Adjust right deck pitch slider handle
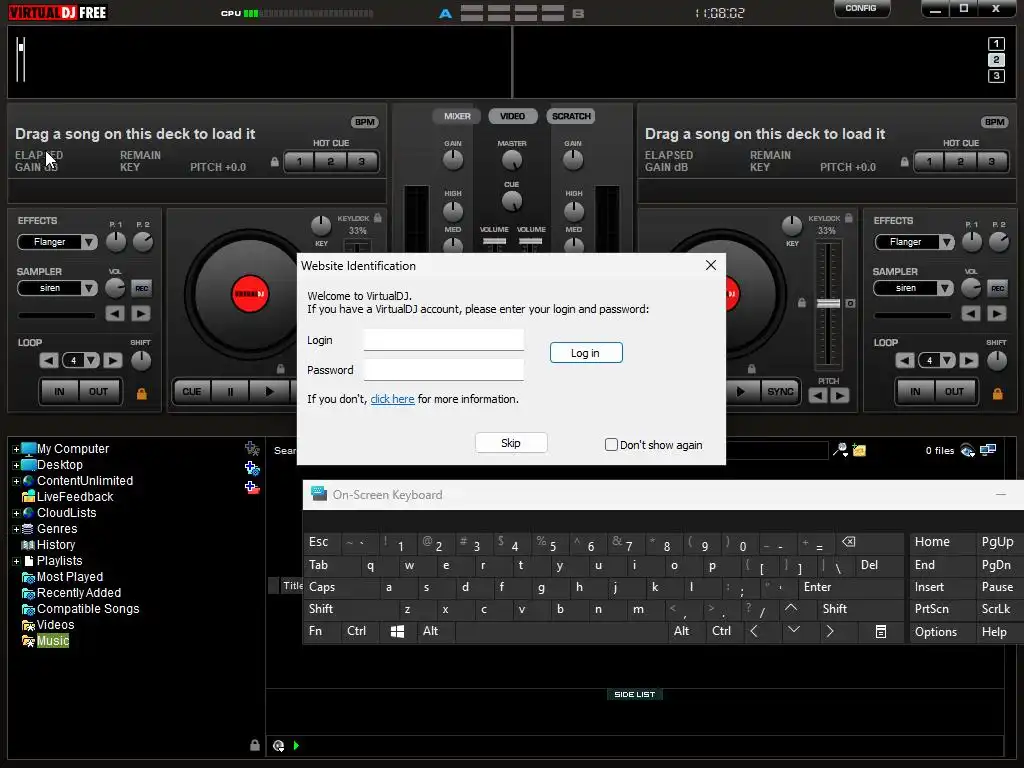Screen dimensions: 1024x768 click(828, 304)
